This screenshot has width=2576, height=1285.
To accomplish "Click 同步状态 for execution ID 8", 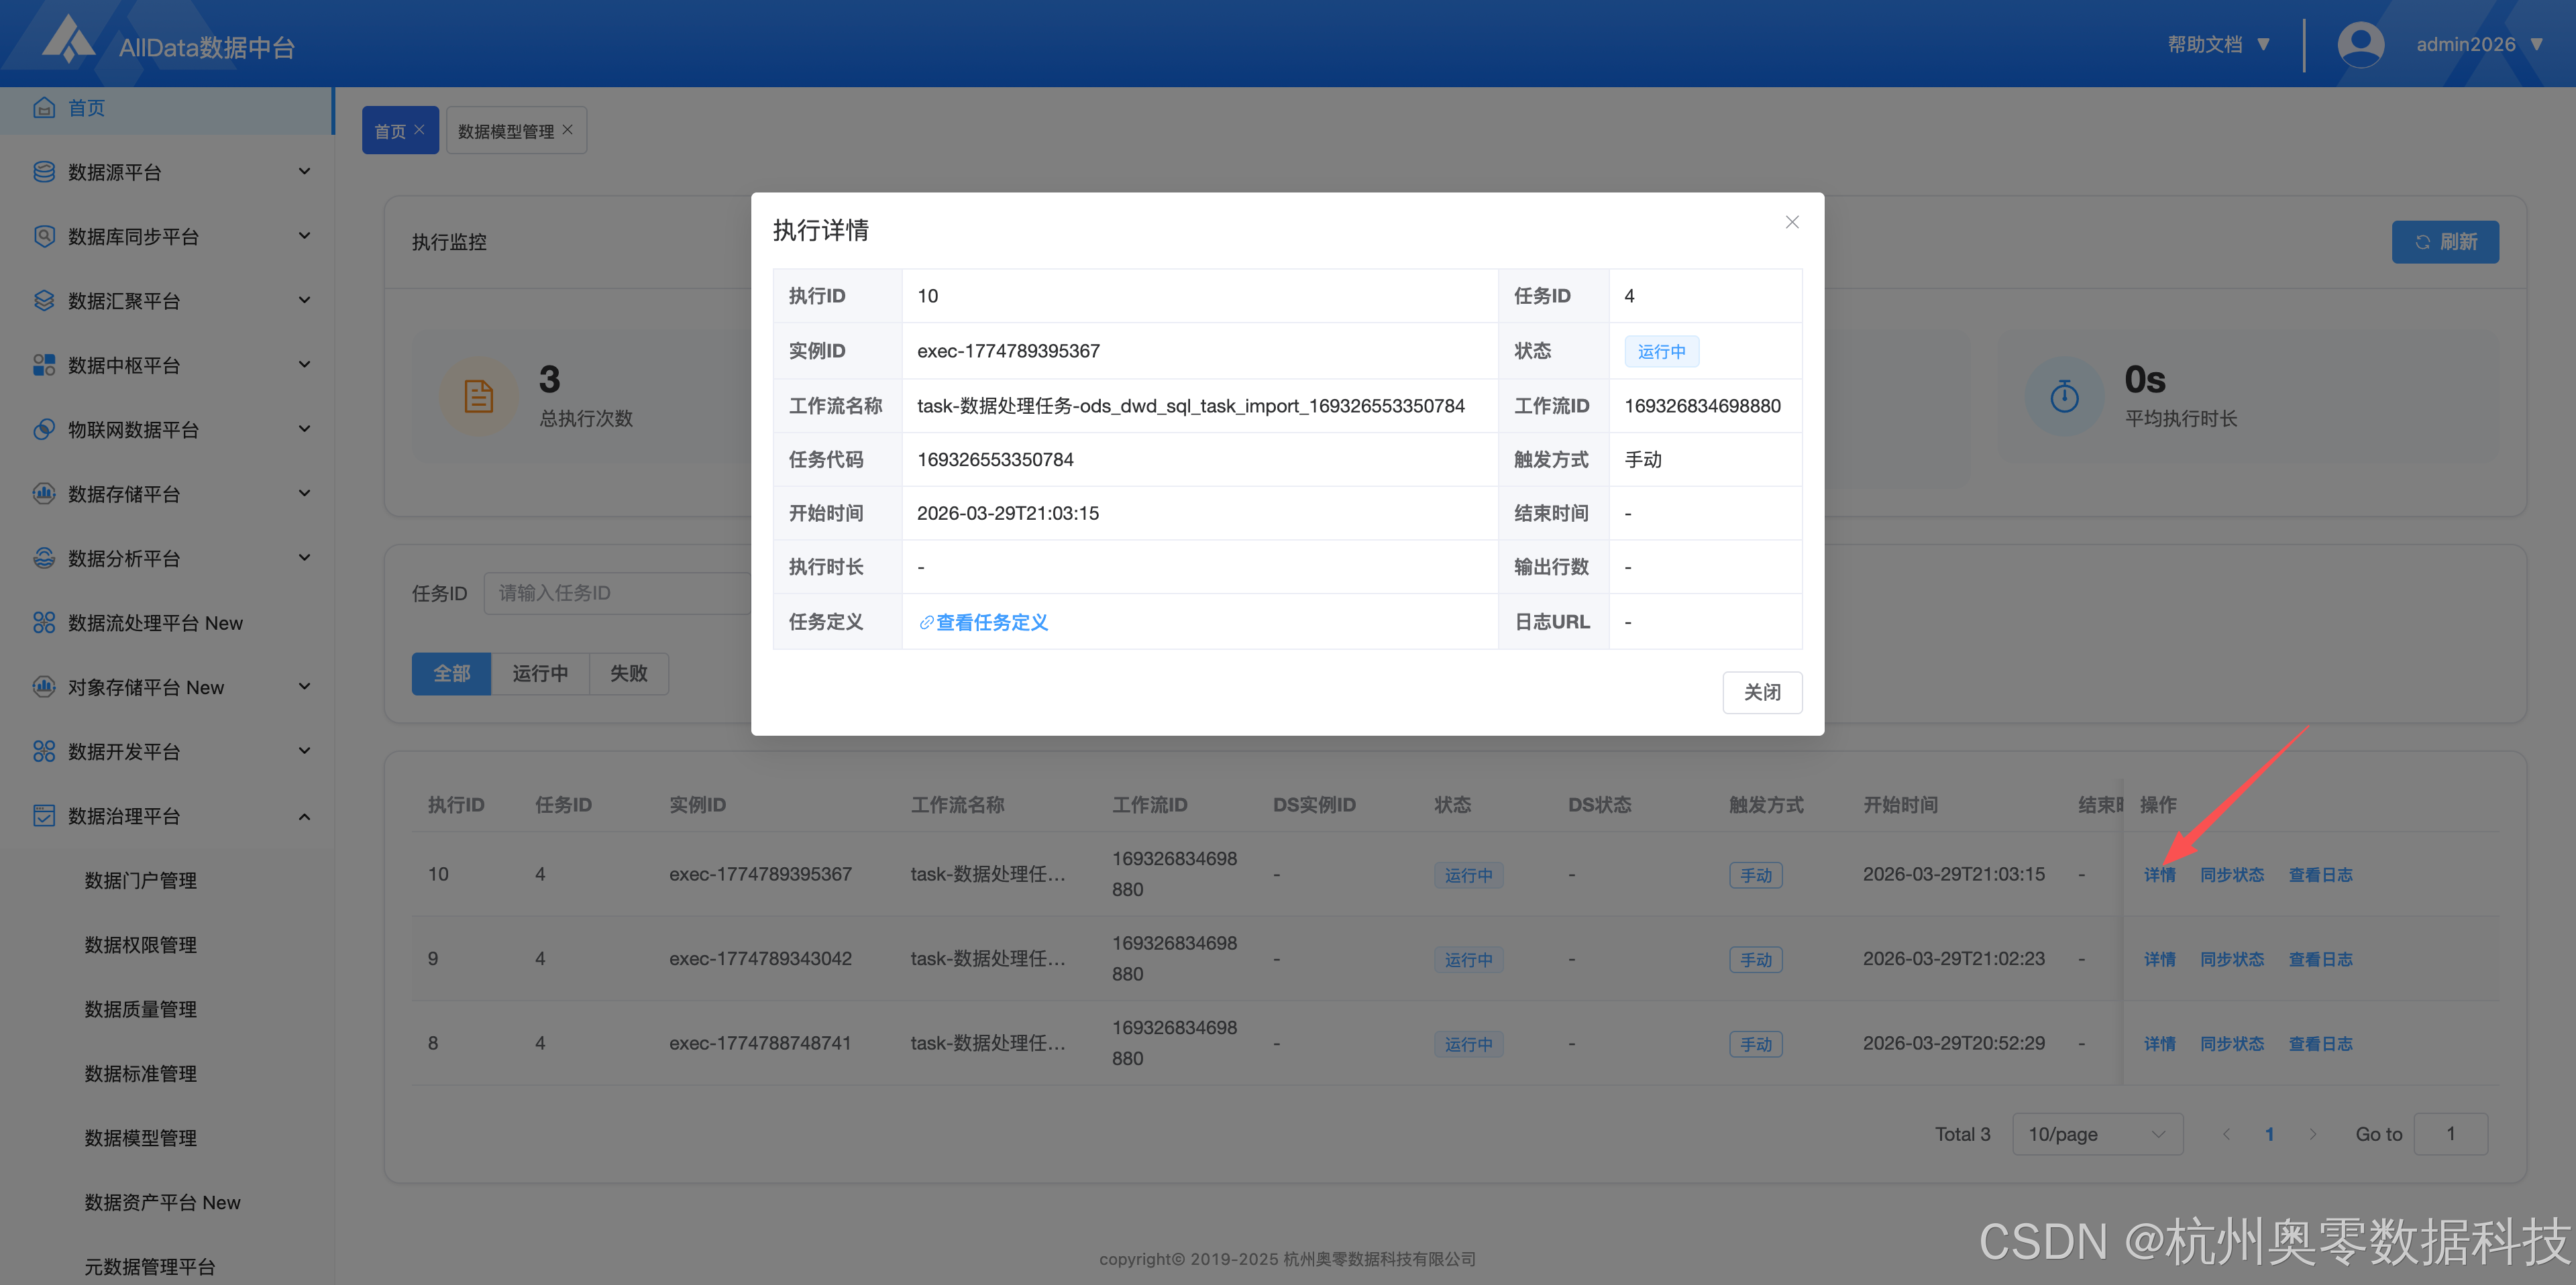I will [2232, 1043].
